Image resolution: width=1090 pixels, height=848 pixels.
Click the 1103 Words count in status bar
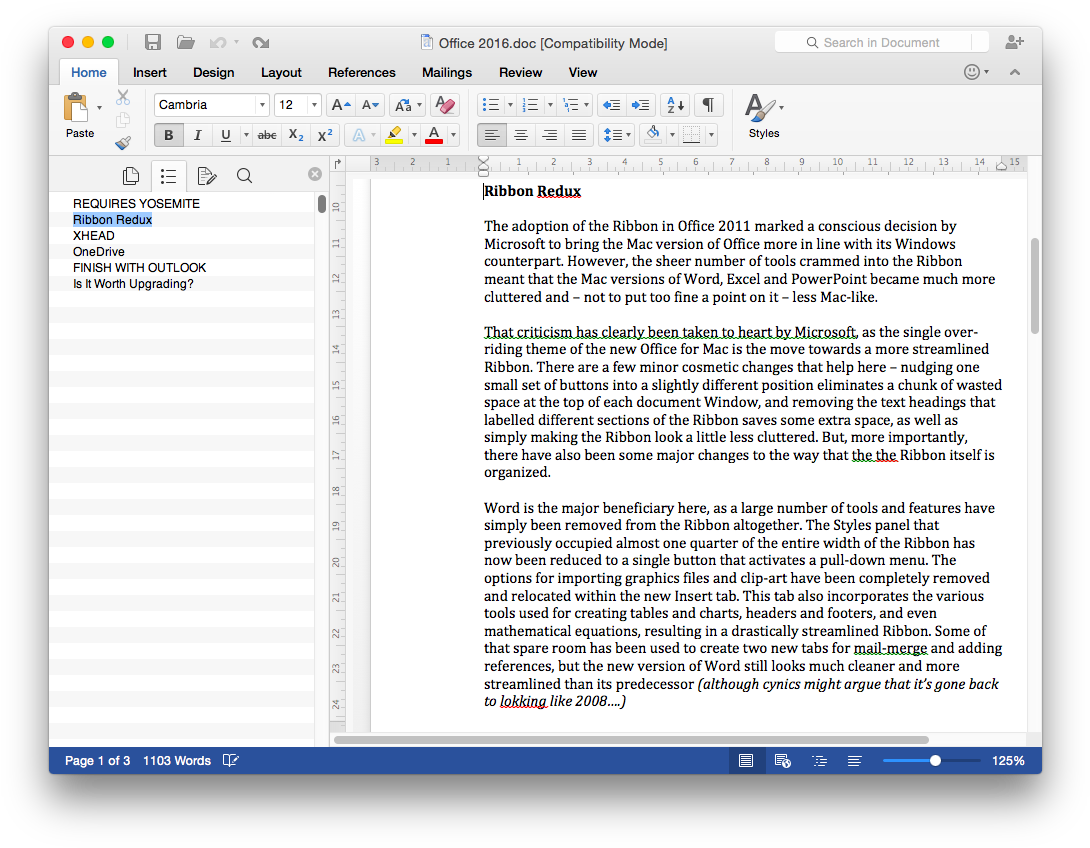tap(177, 761)
